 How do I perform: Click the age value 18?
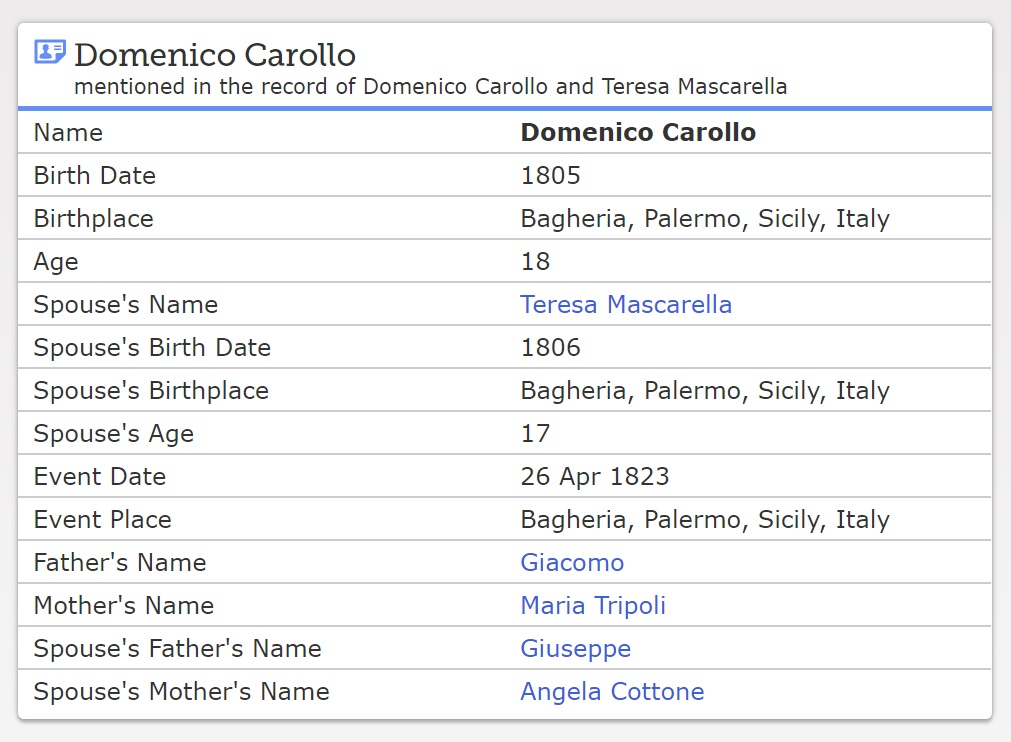535,262
